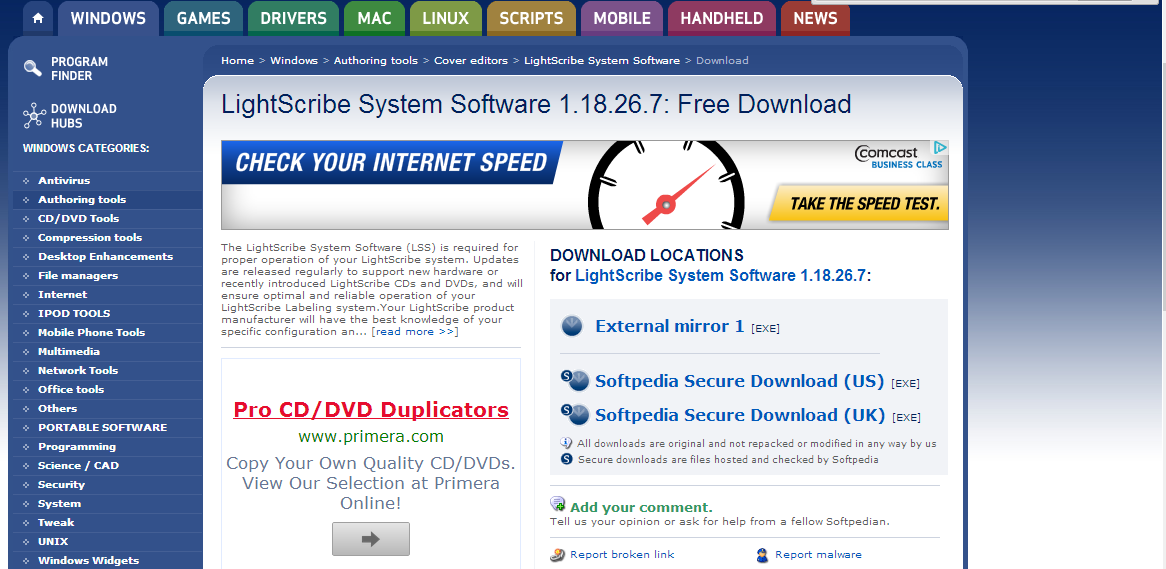The width and height of the screenshot is (1166, 569).
Task: Click External mirror 1 download link
Action: tap(669, 326)
